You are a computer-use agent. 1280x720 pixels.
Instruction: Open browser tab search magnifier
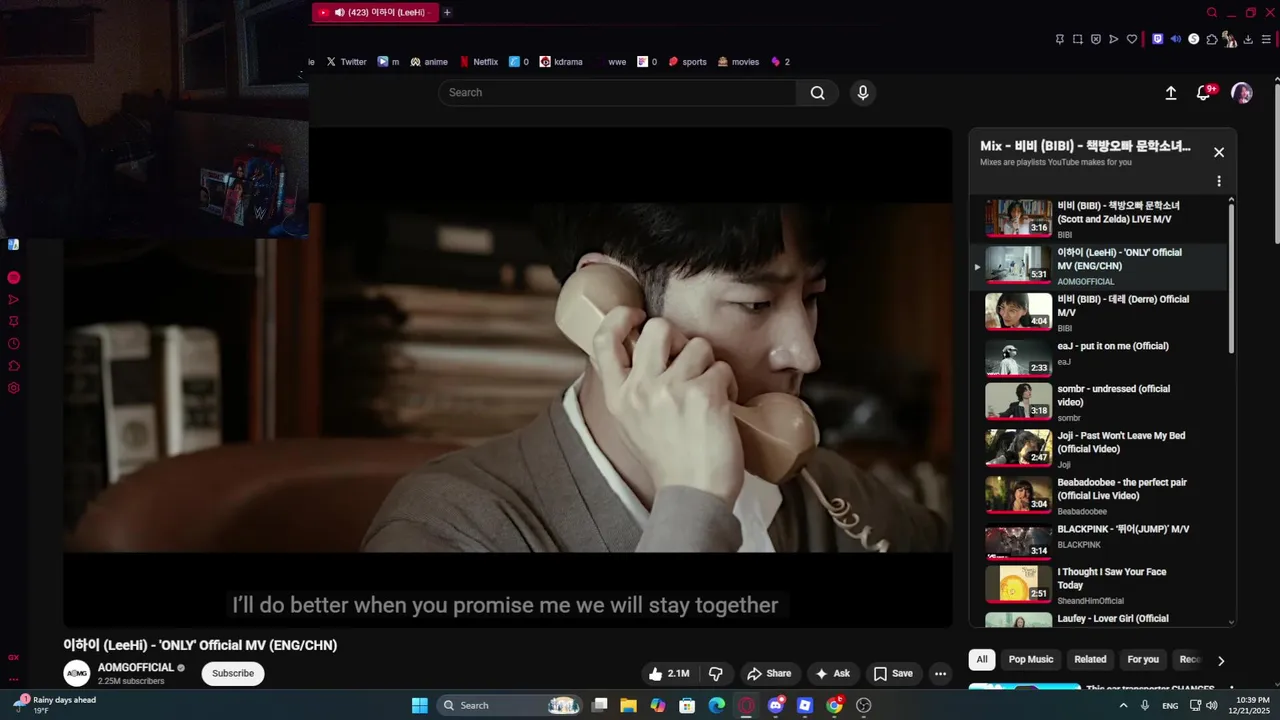pos(1212,13)
